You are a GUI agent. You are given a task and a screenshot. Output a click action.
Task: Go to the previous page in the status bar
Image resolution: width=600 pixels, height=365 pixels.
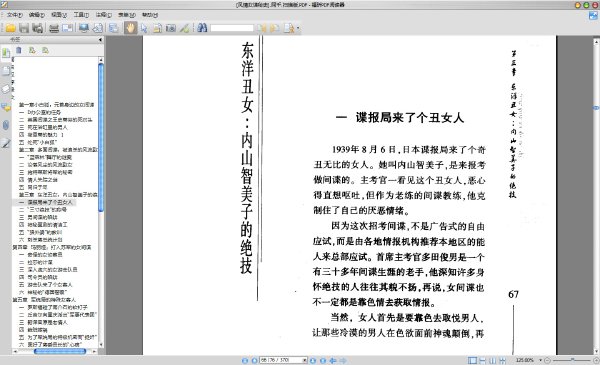(254, 360)
